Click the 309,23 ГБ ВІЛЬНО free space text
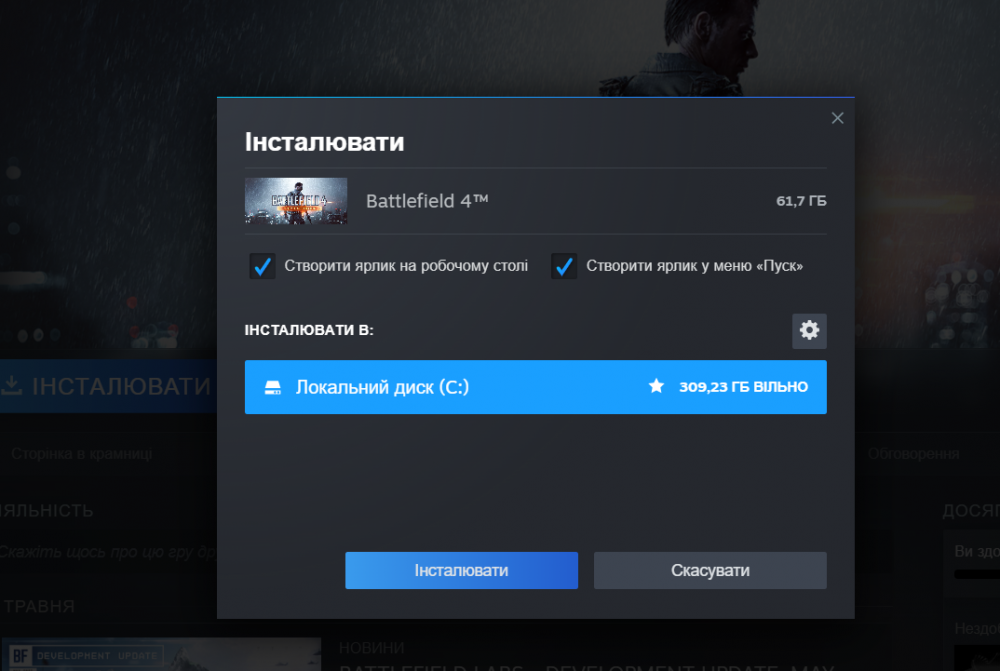 coord(744,387)
